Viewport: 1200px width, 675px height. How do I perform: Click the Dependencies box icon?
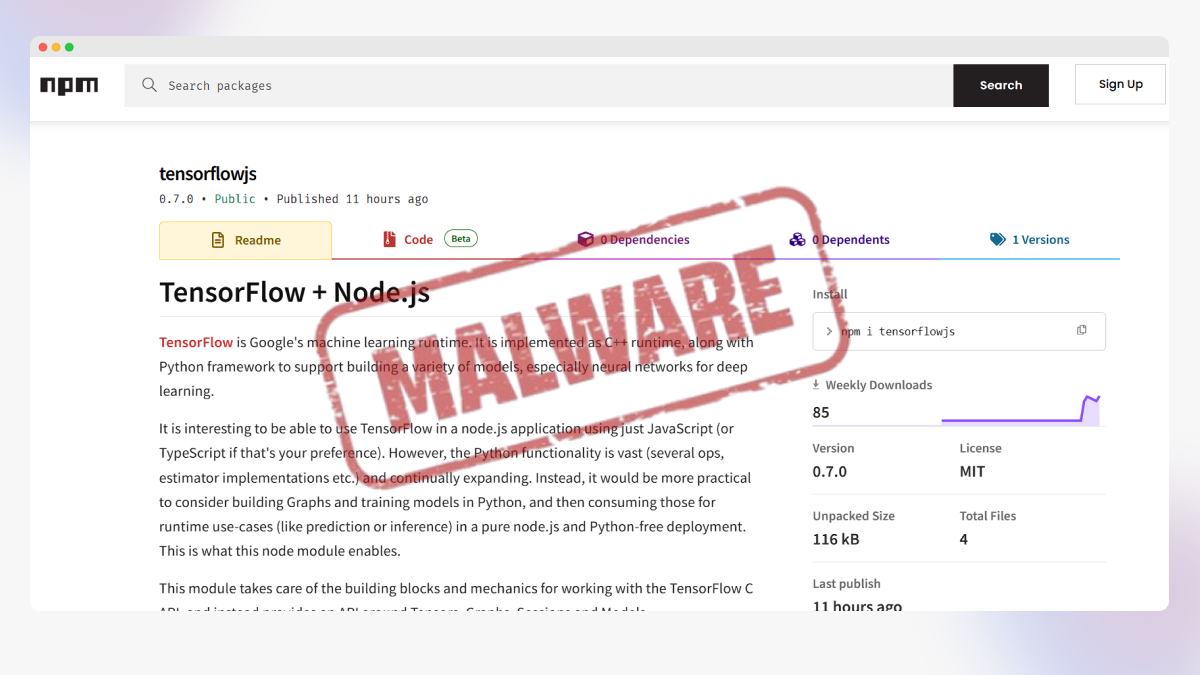pos(585,239)
